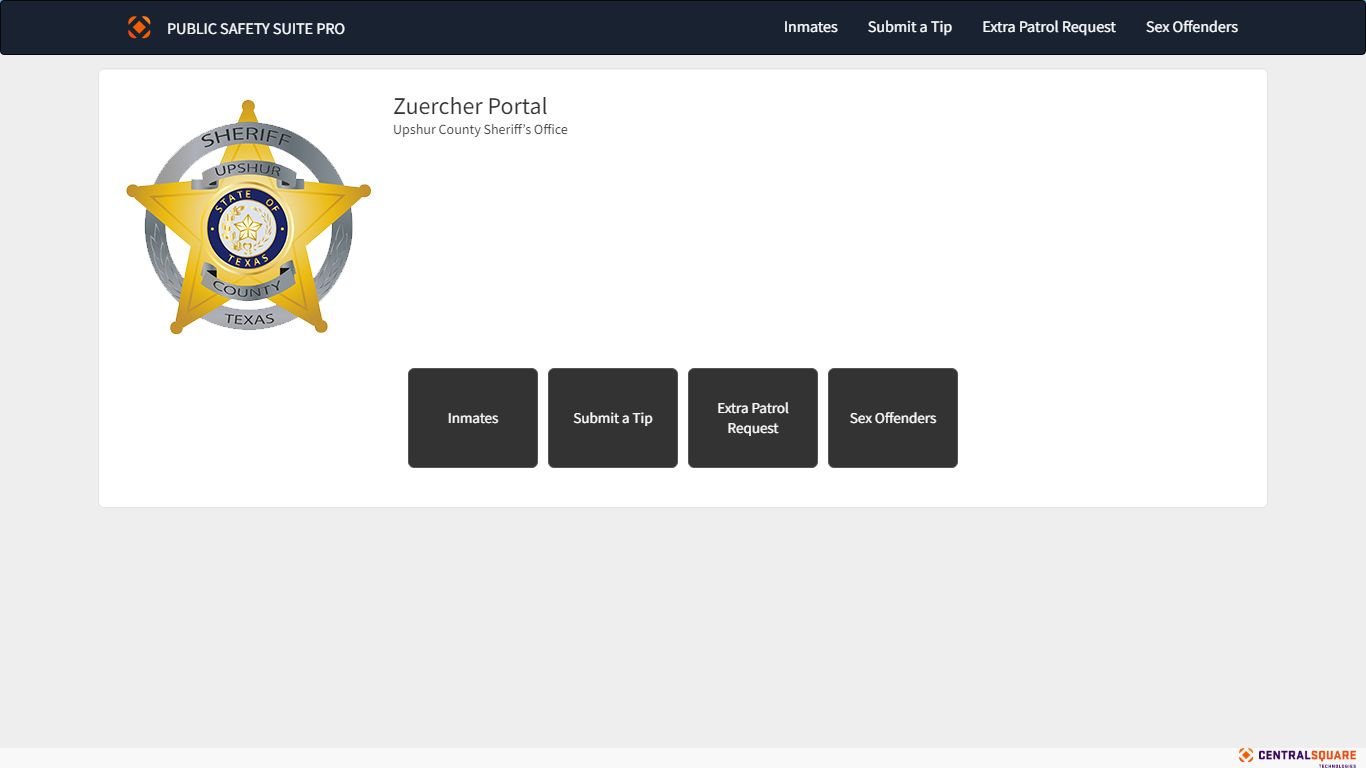
Task: Go to Sex Offenders in the top navigation
Action: tap(1192, 27)
